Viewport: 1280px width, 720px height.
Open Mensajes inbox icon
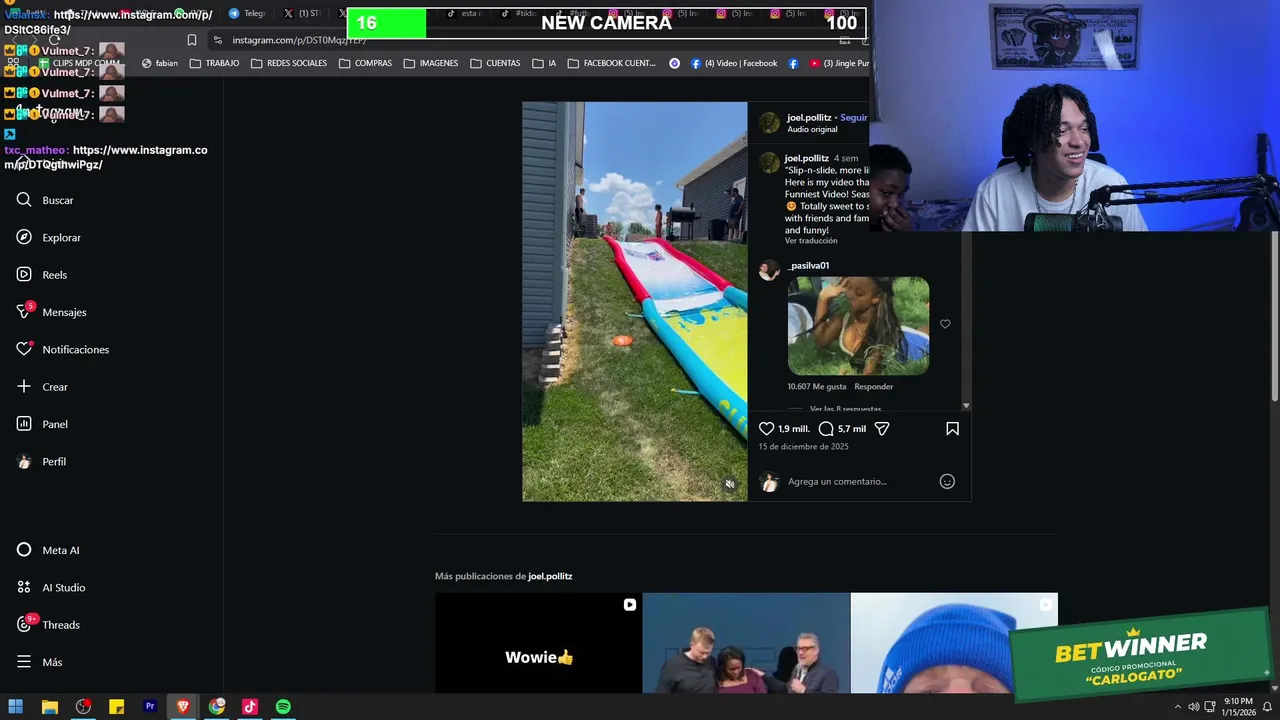pyautogui.click(x=24, y=312)
